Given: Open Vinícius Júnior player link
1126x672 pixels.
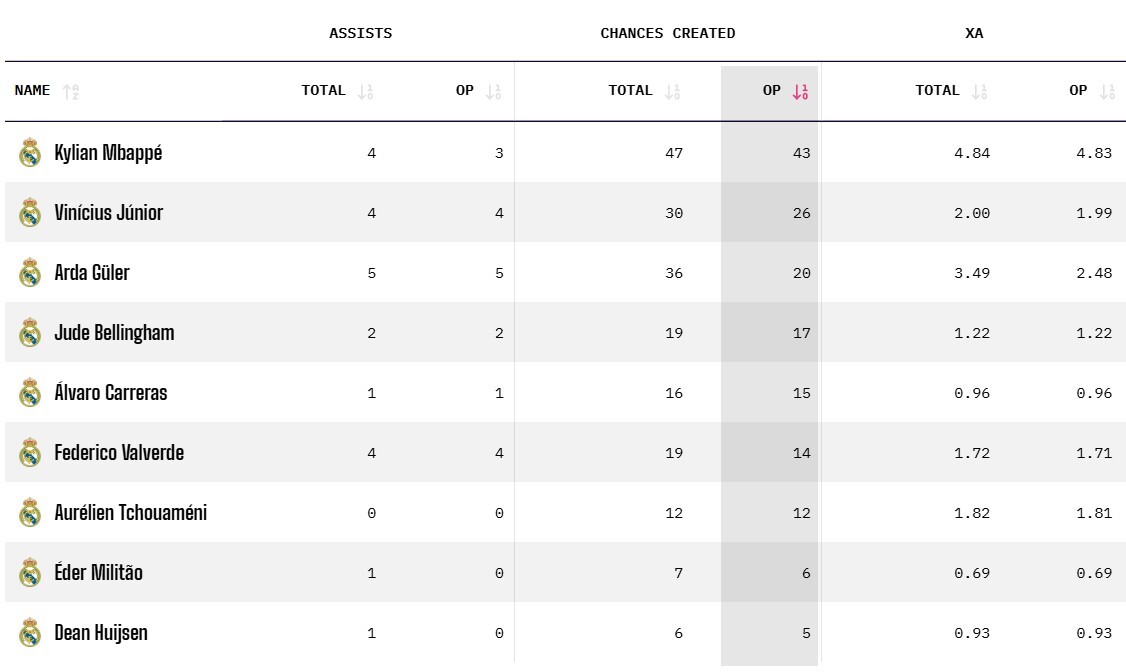Looking at the screenshot, I should [108, 213].
